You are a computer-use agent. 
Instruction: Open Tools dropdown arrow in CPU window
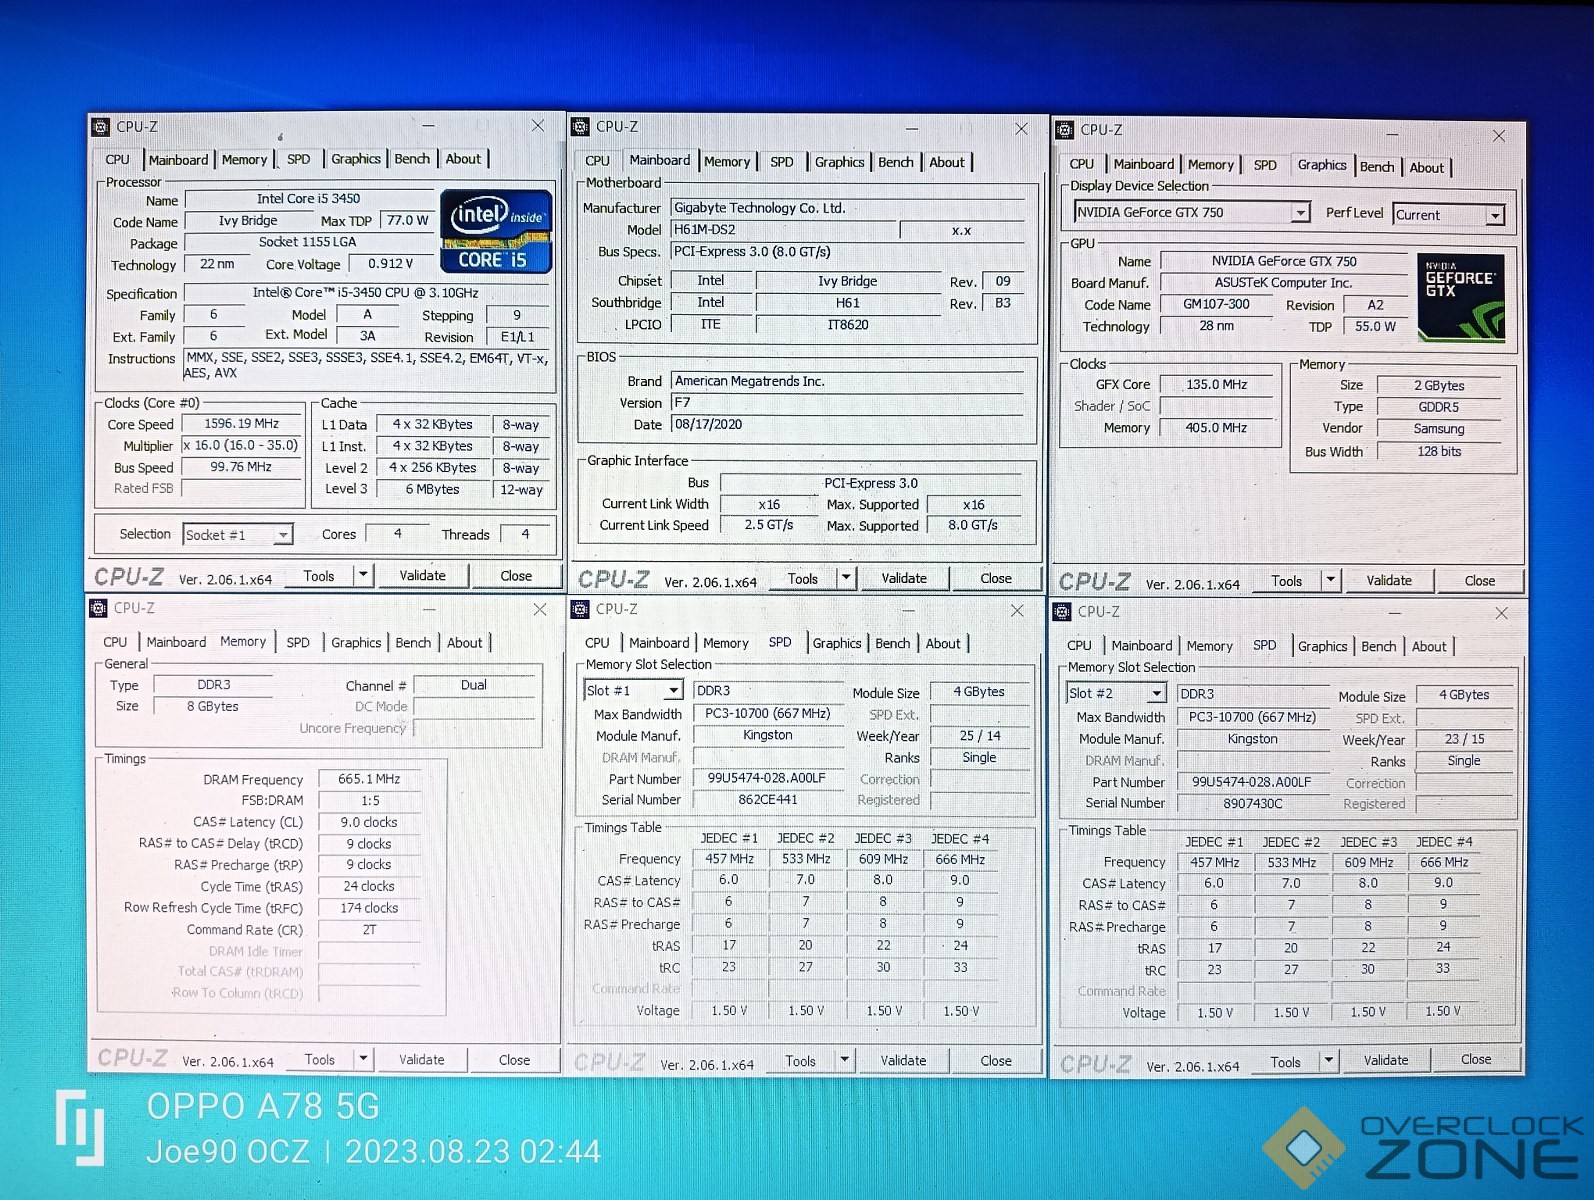click(x=363, y=575)
